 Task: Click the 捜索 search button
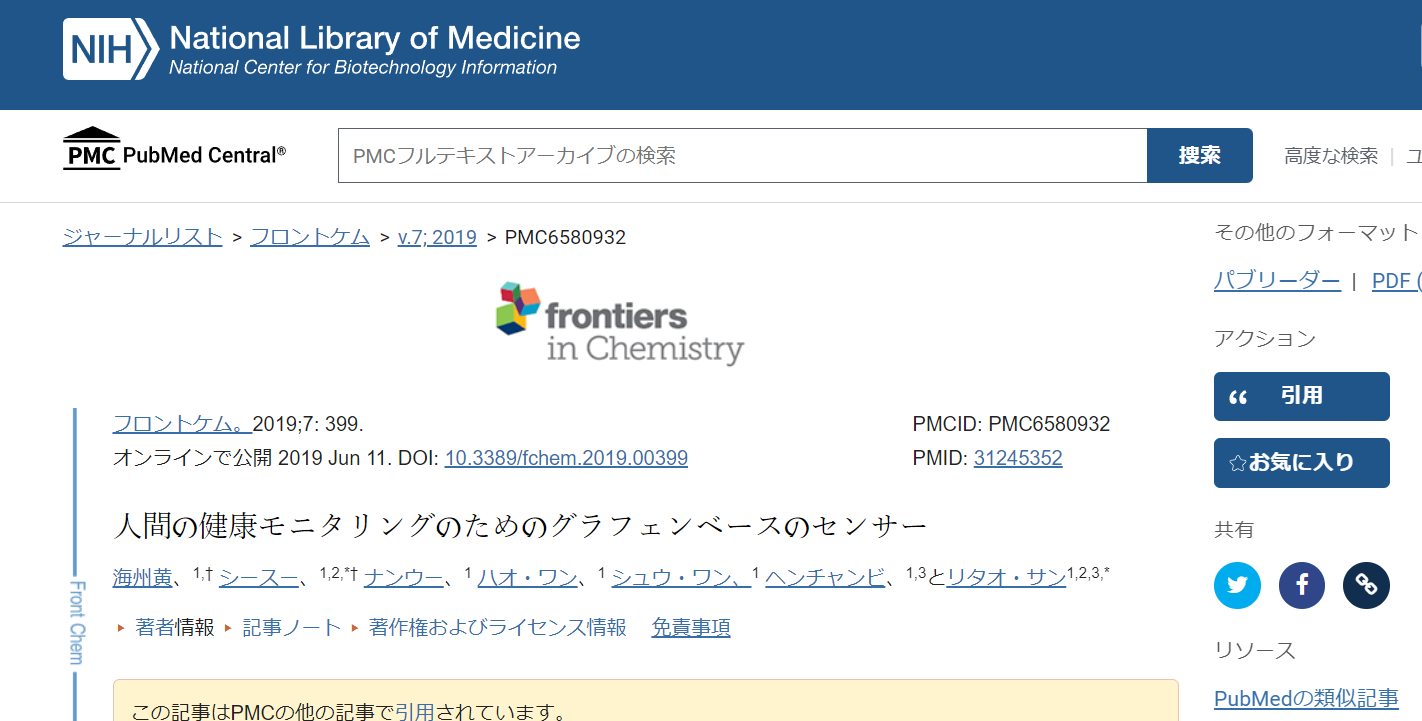(1200, 156)
